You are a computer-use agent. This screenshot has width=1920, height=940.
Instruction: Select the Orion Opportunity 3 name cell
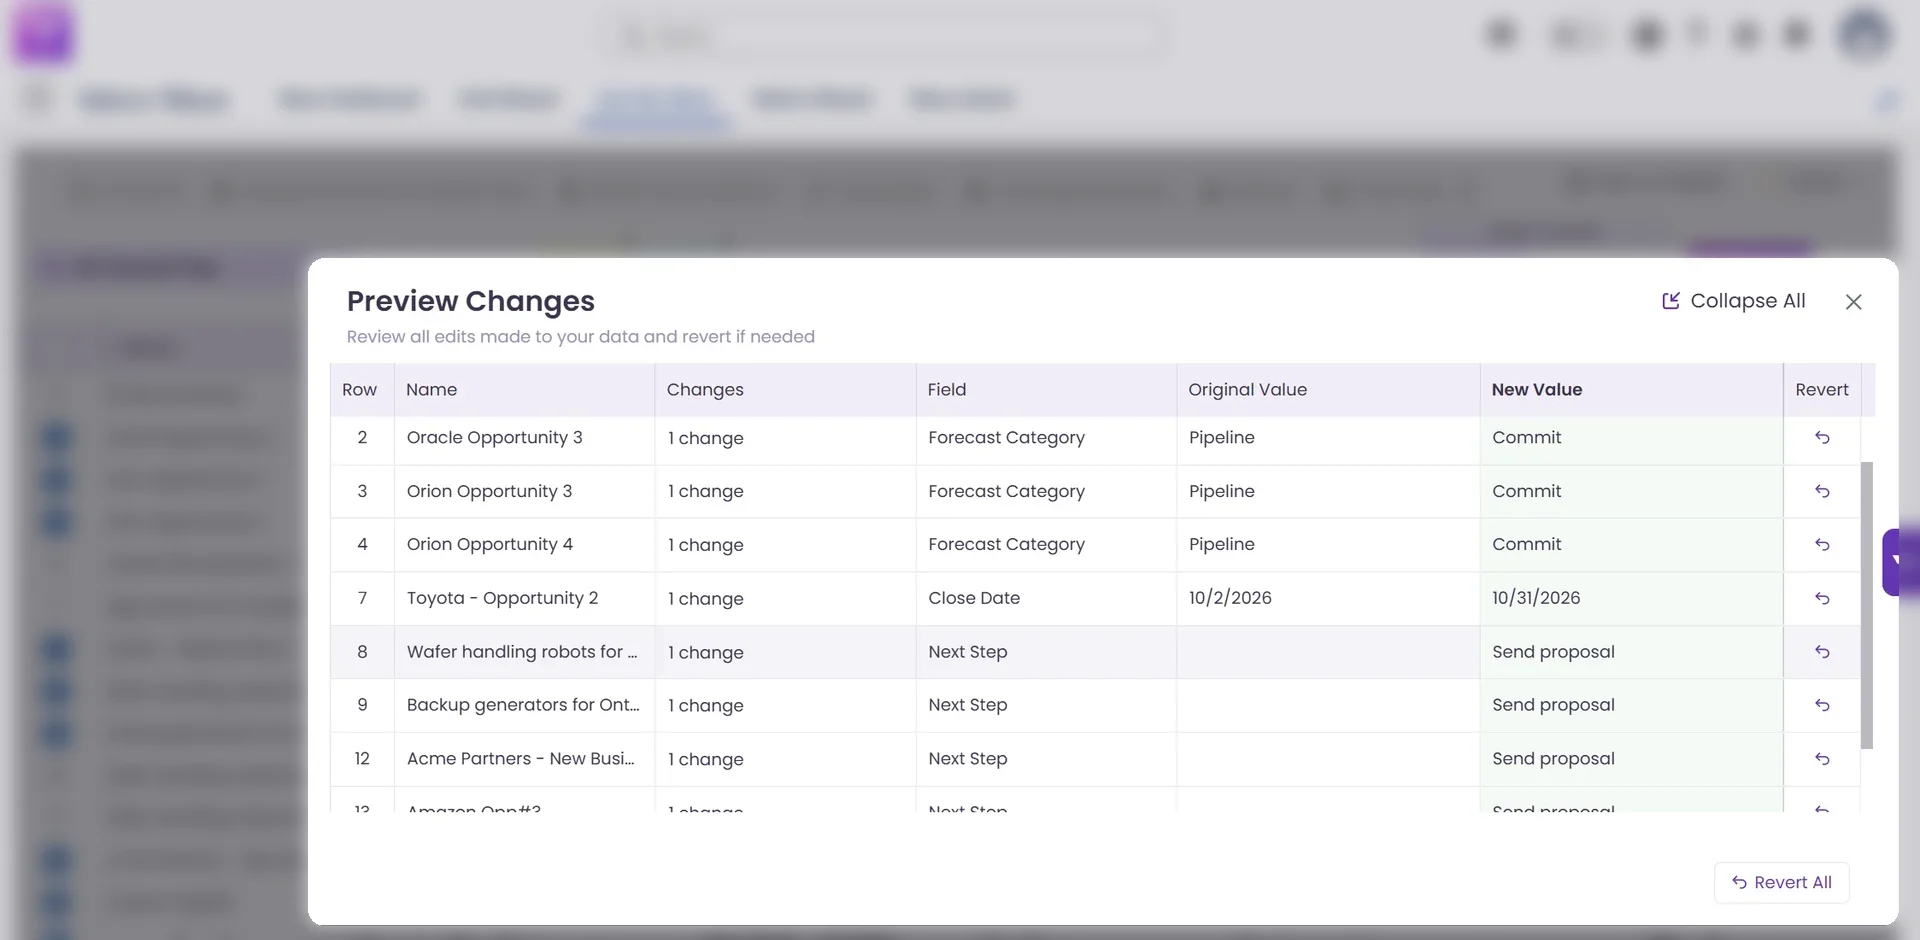524,491
